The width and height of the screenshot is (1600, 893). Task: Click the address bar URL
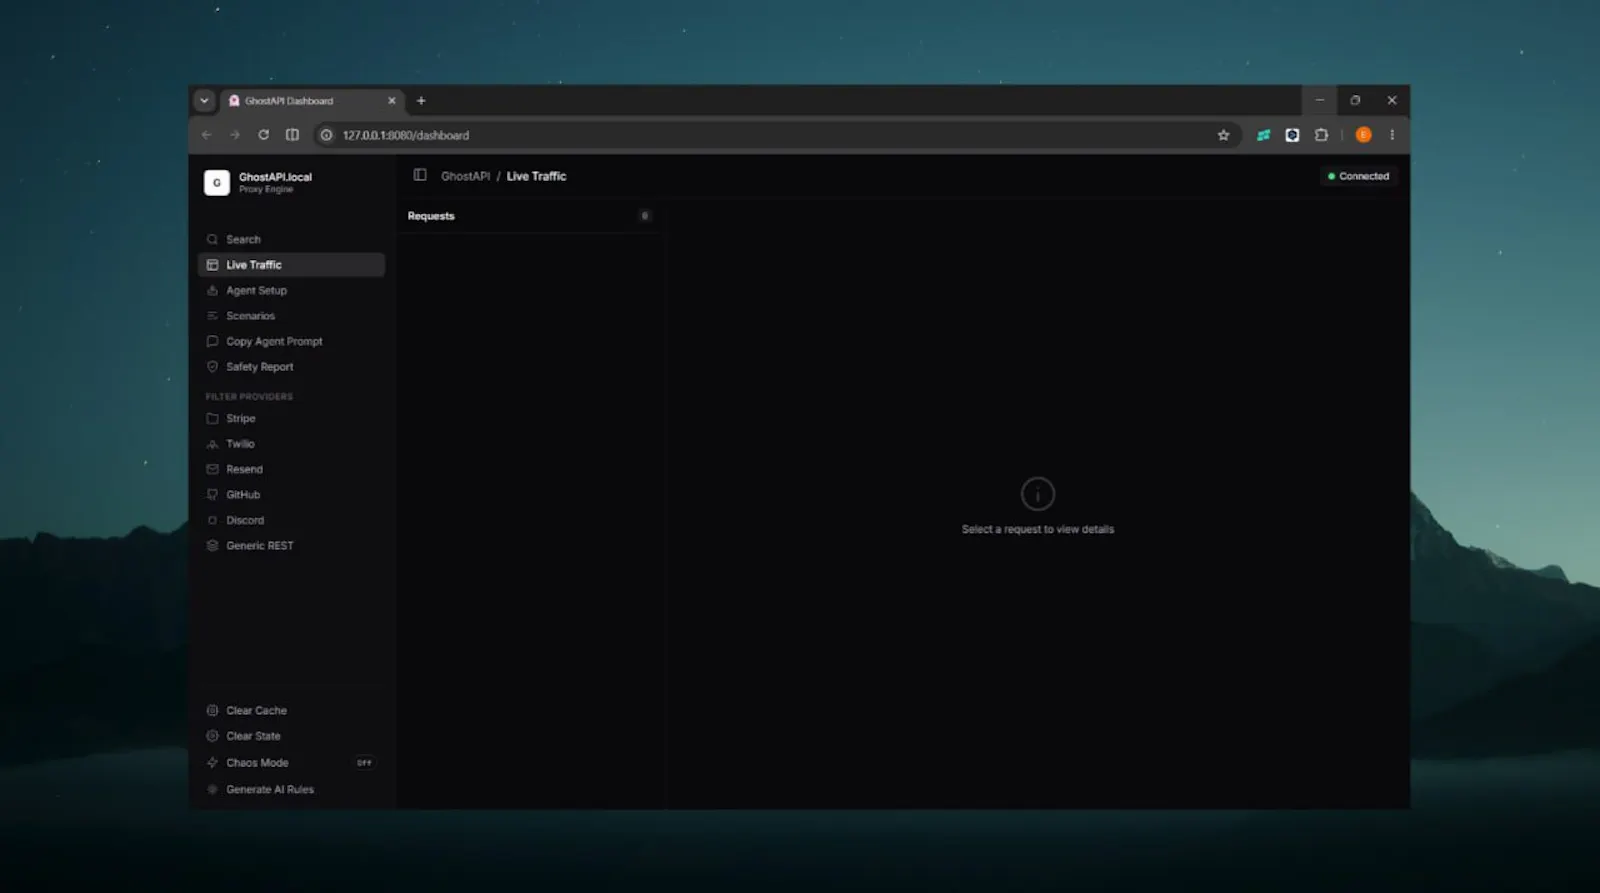pyautogui.click(x=406, y=135)
